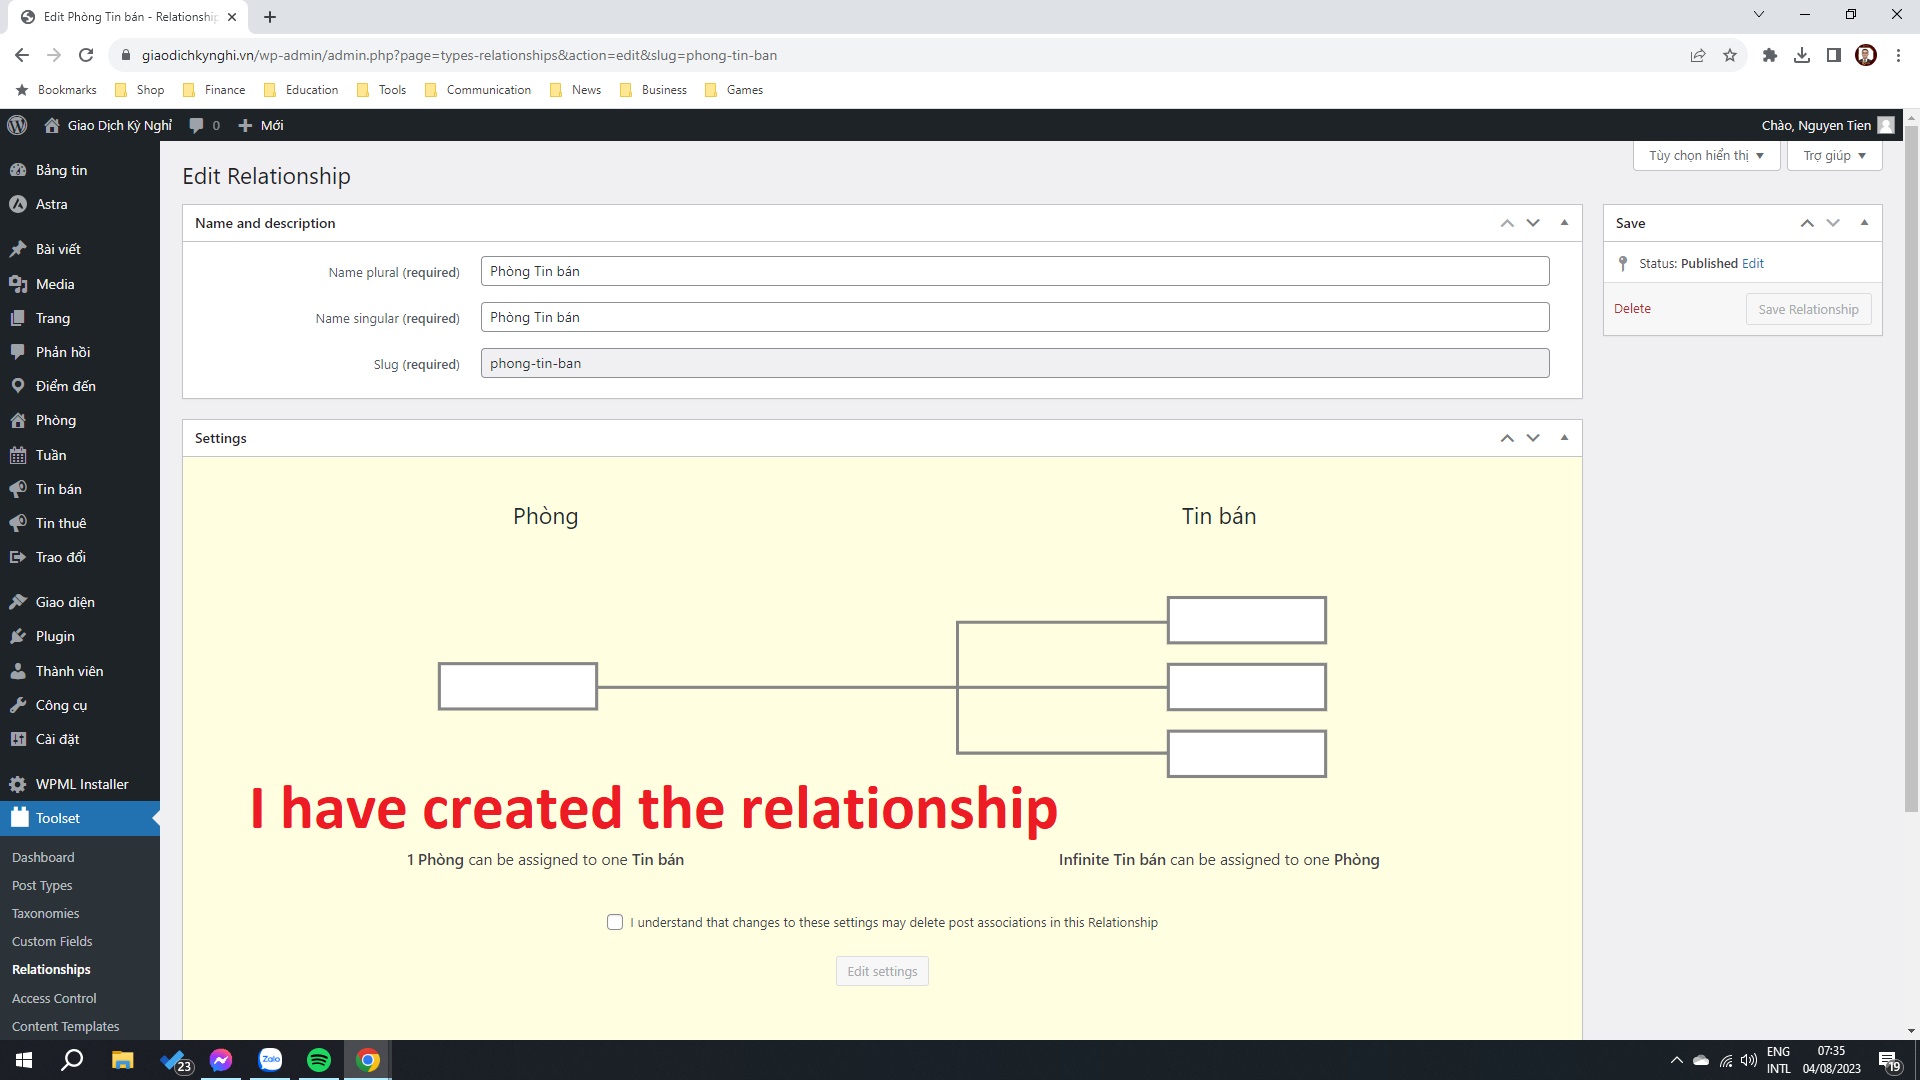Click the Toolset menu icon
1920x1080 pixels.
coord(19,818)
